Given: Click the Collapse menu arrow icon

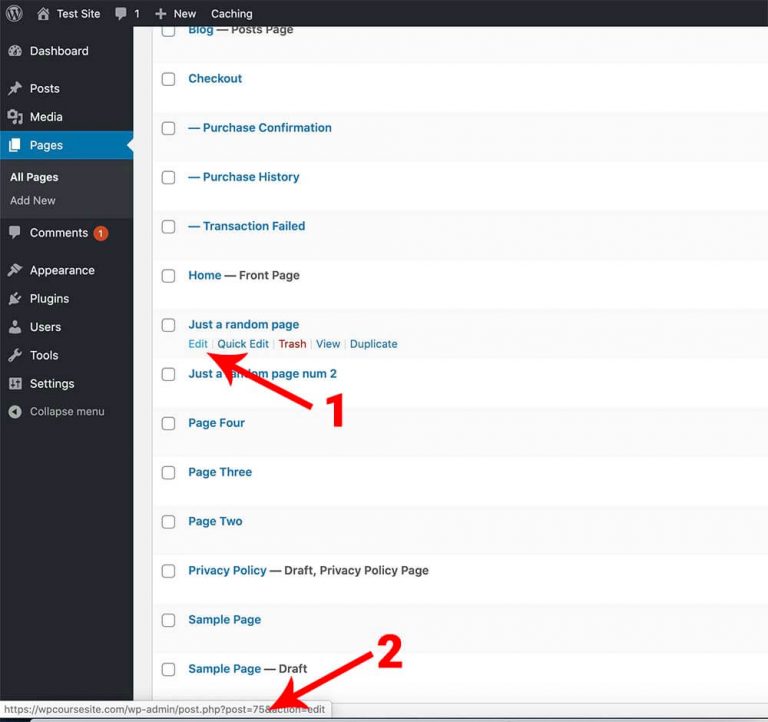Looking at the screenshot, I should point(15,411).
